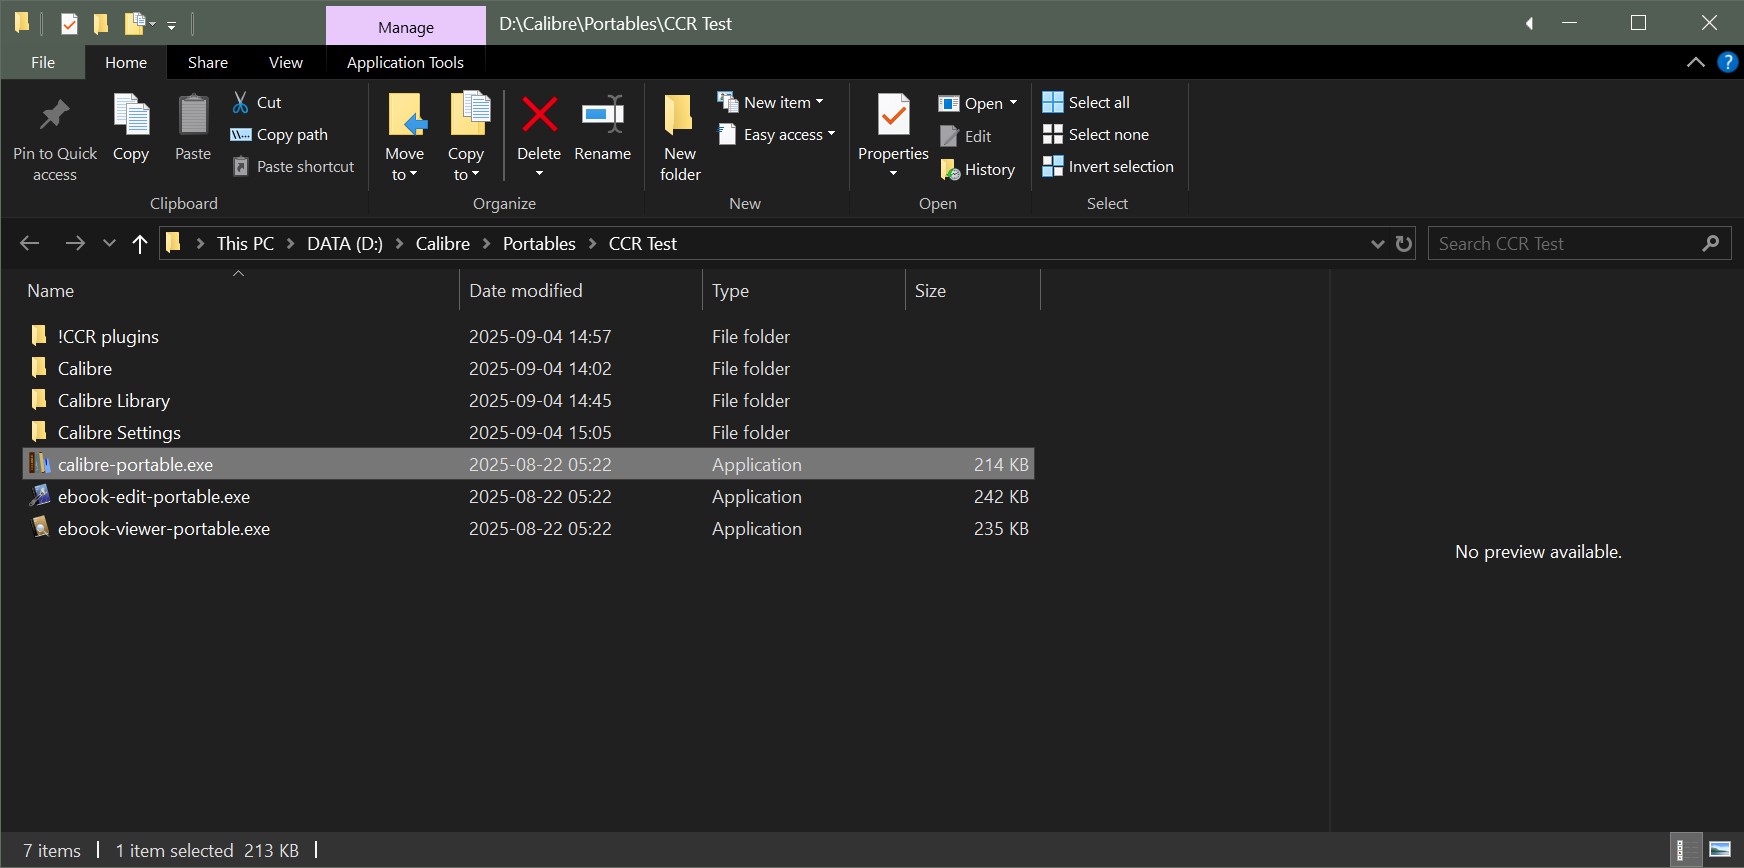
Task: Click the ebook-edit-portable.exe file icon
Action: [40, 496]
